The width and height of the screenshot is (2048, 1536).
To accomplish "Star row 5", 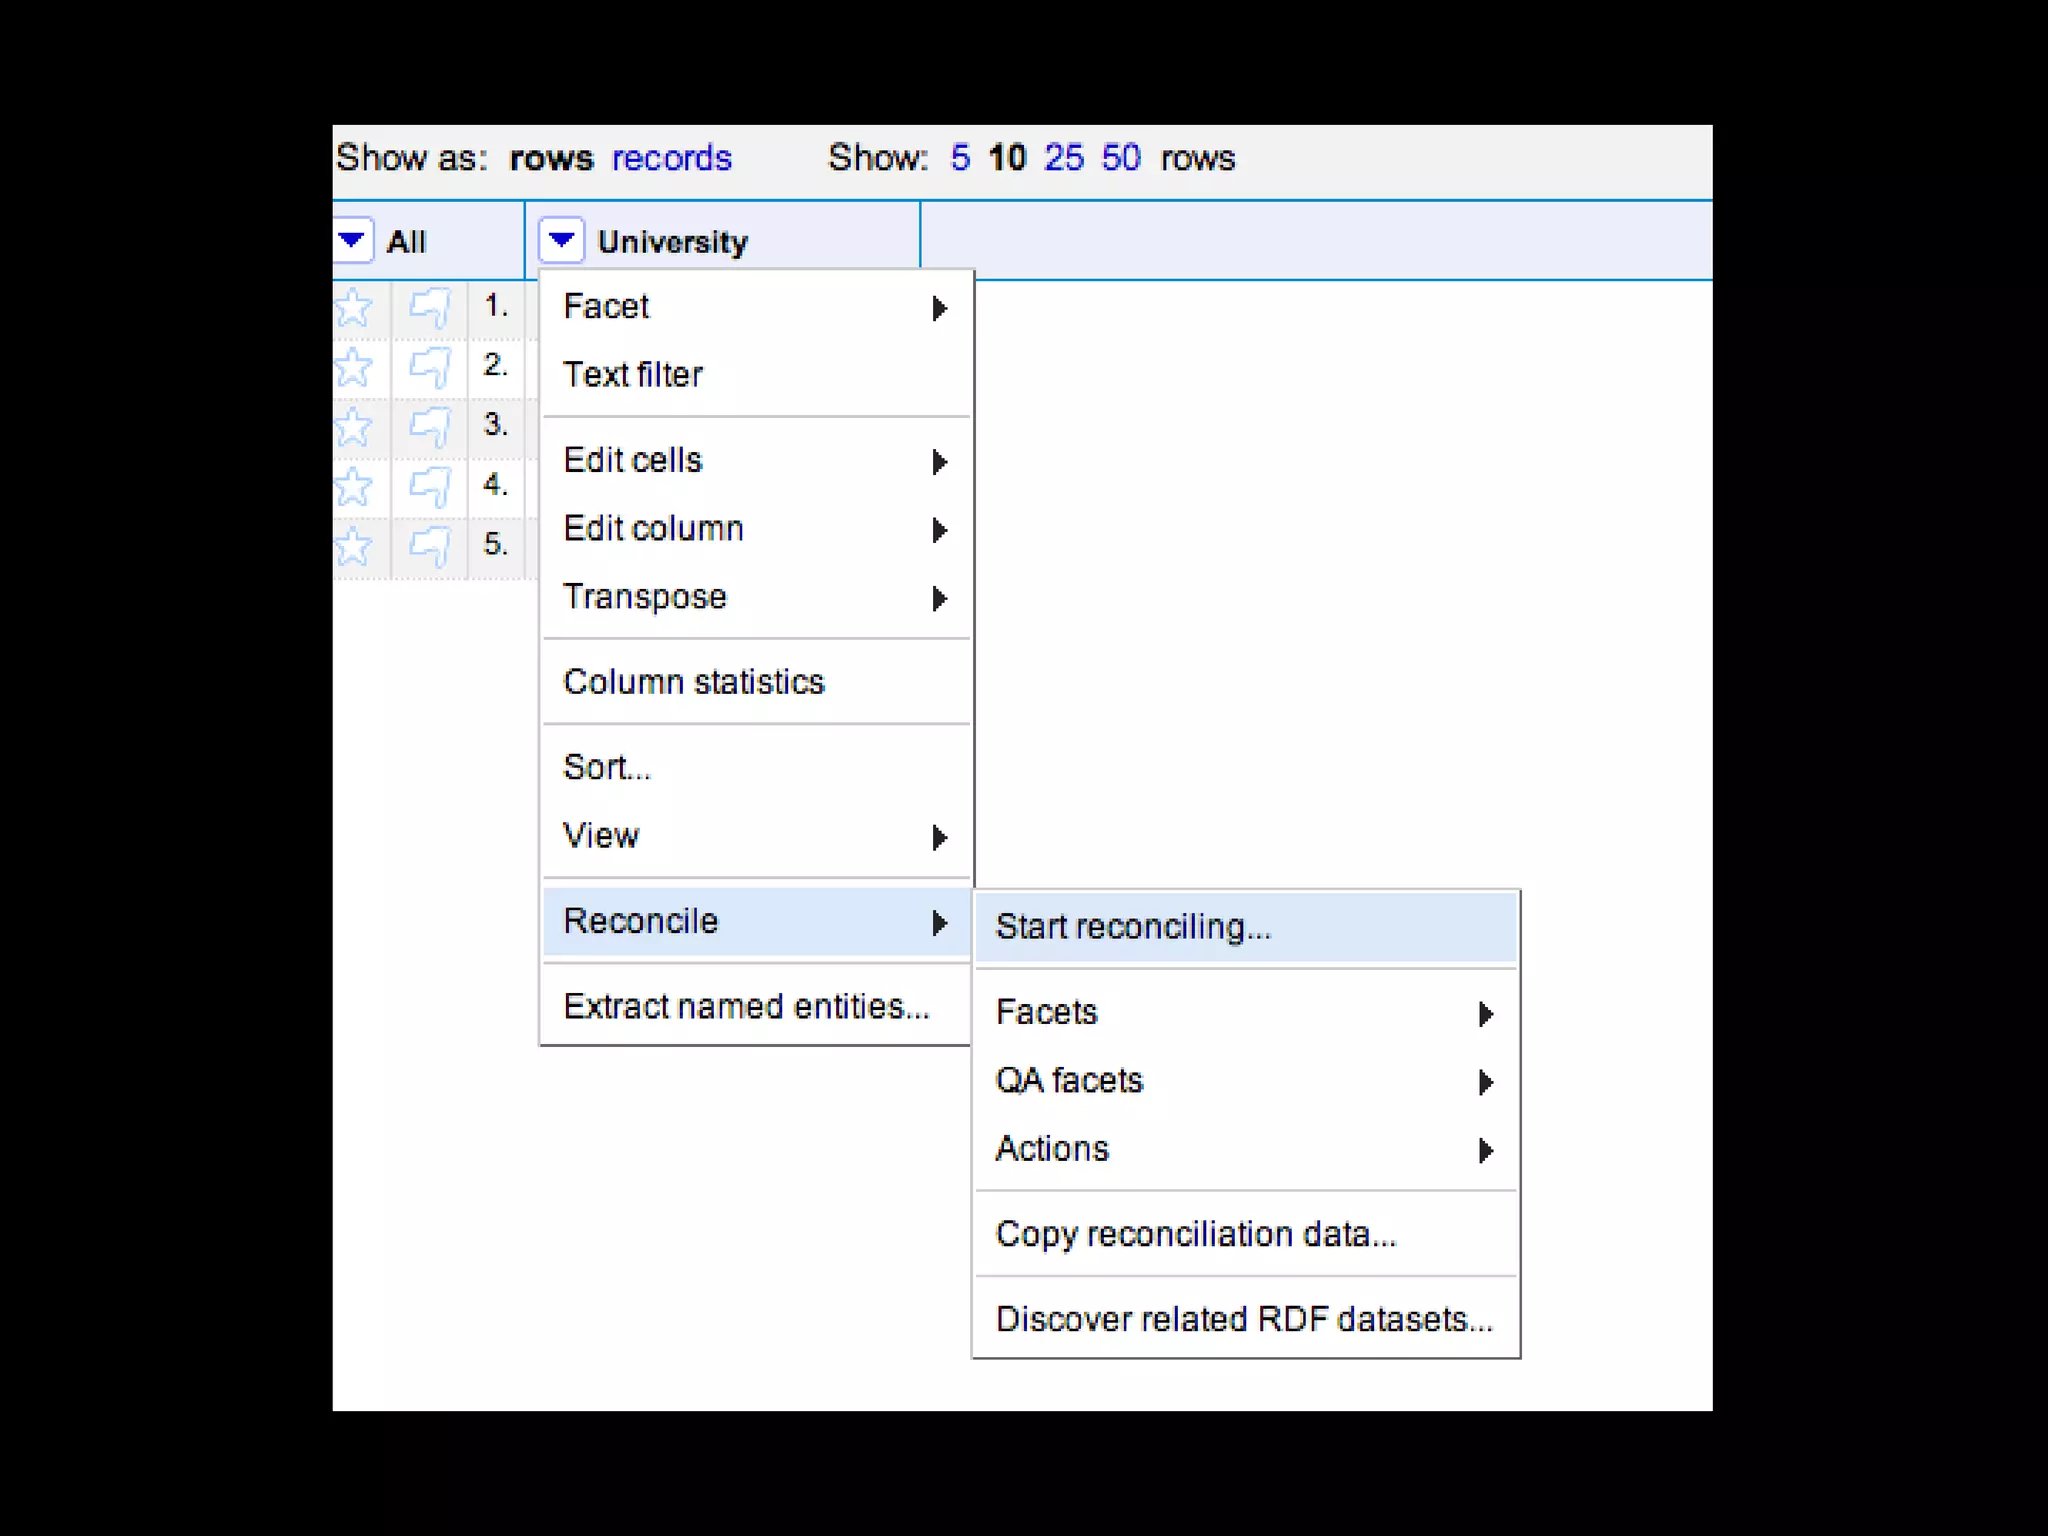I will coord(353,547).
